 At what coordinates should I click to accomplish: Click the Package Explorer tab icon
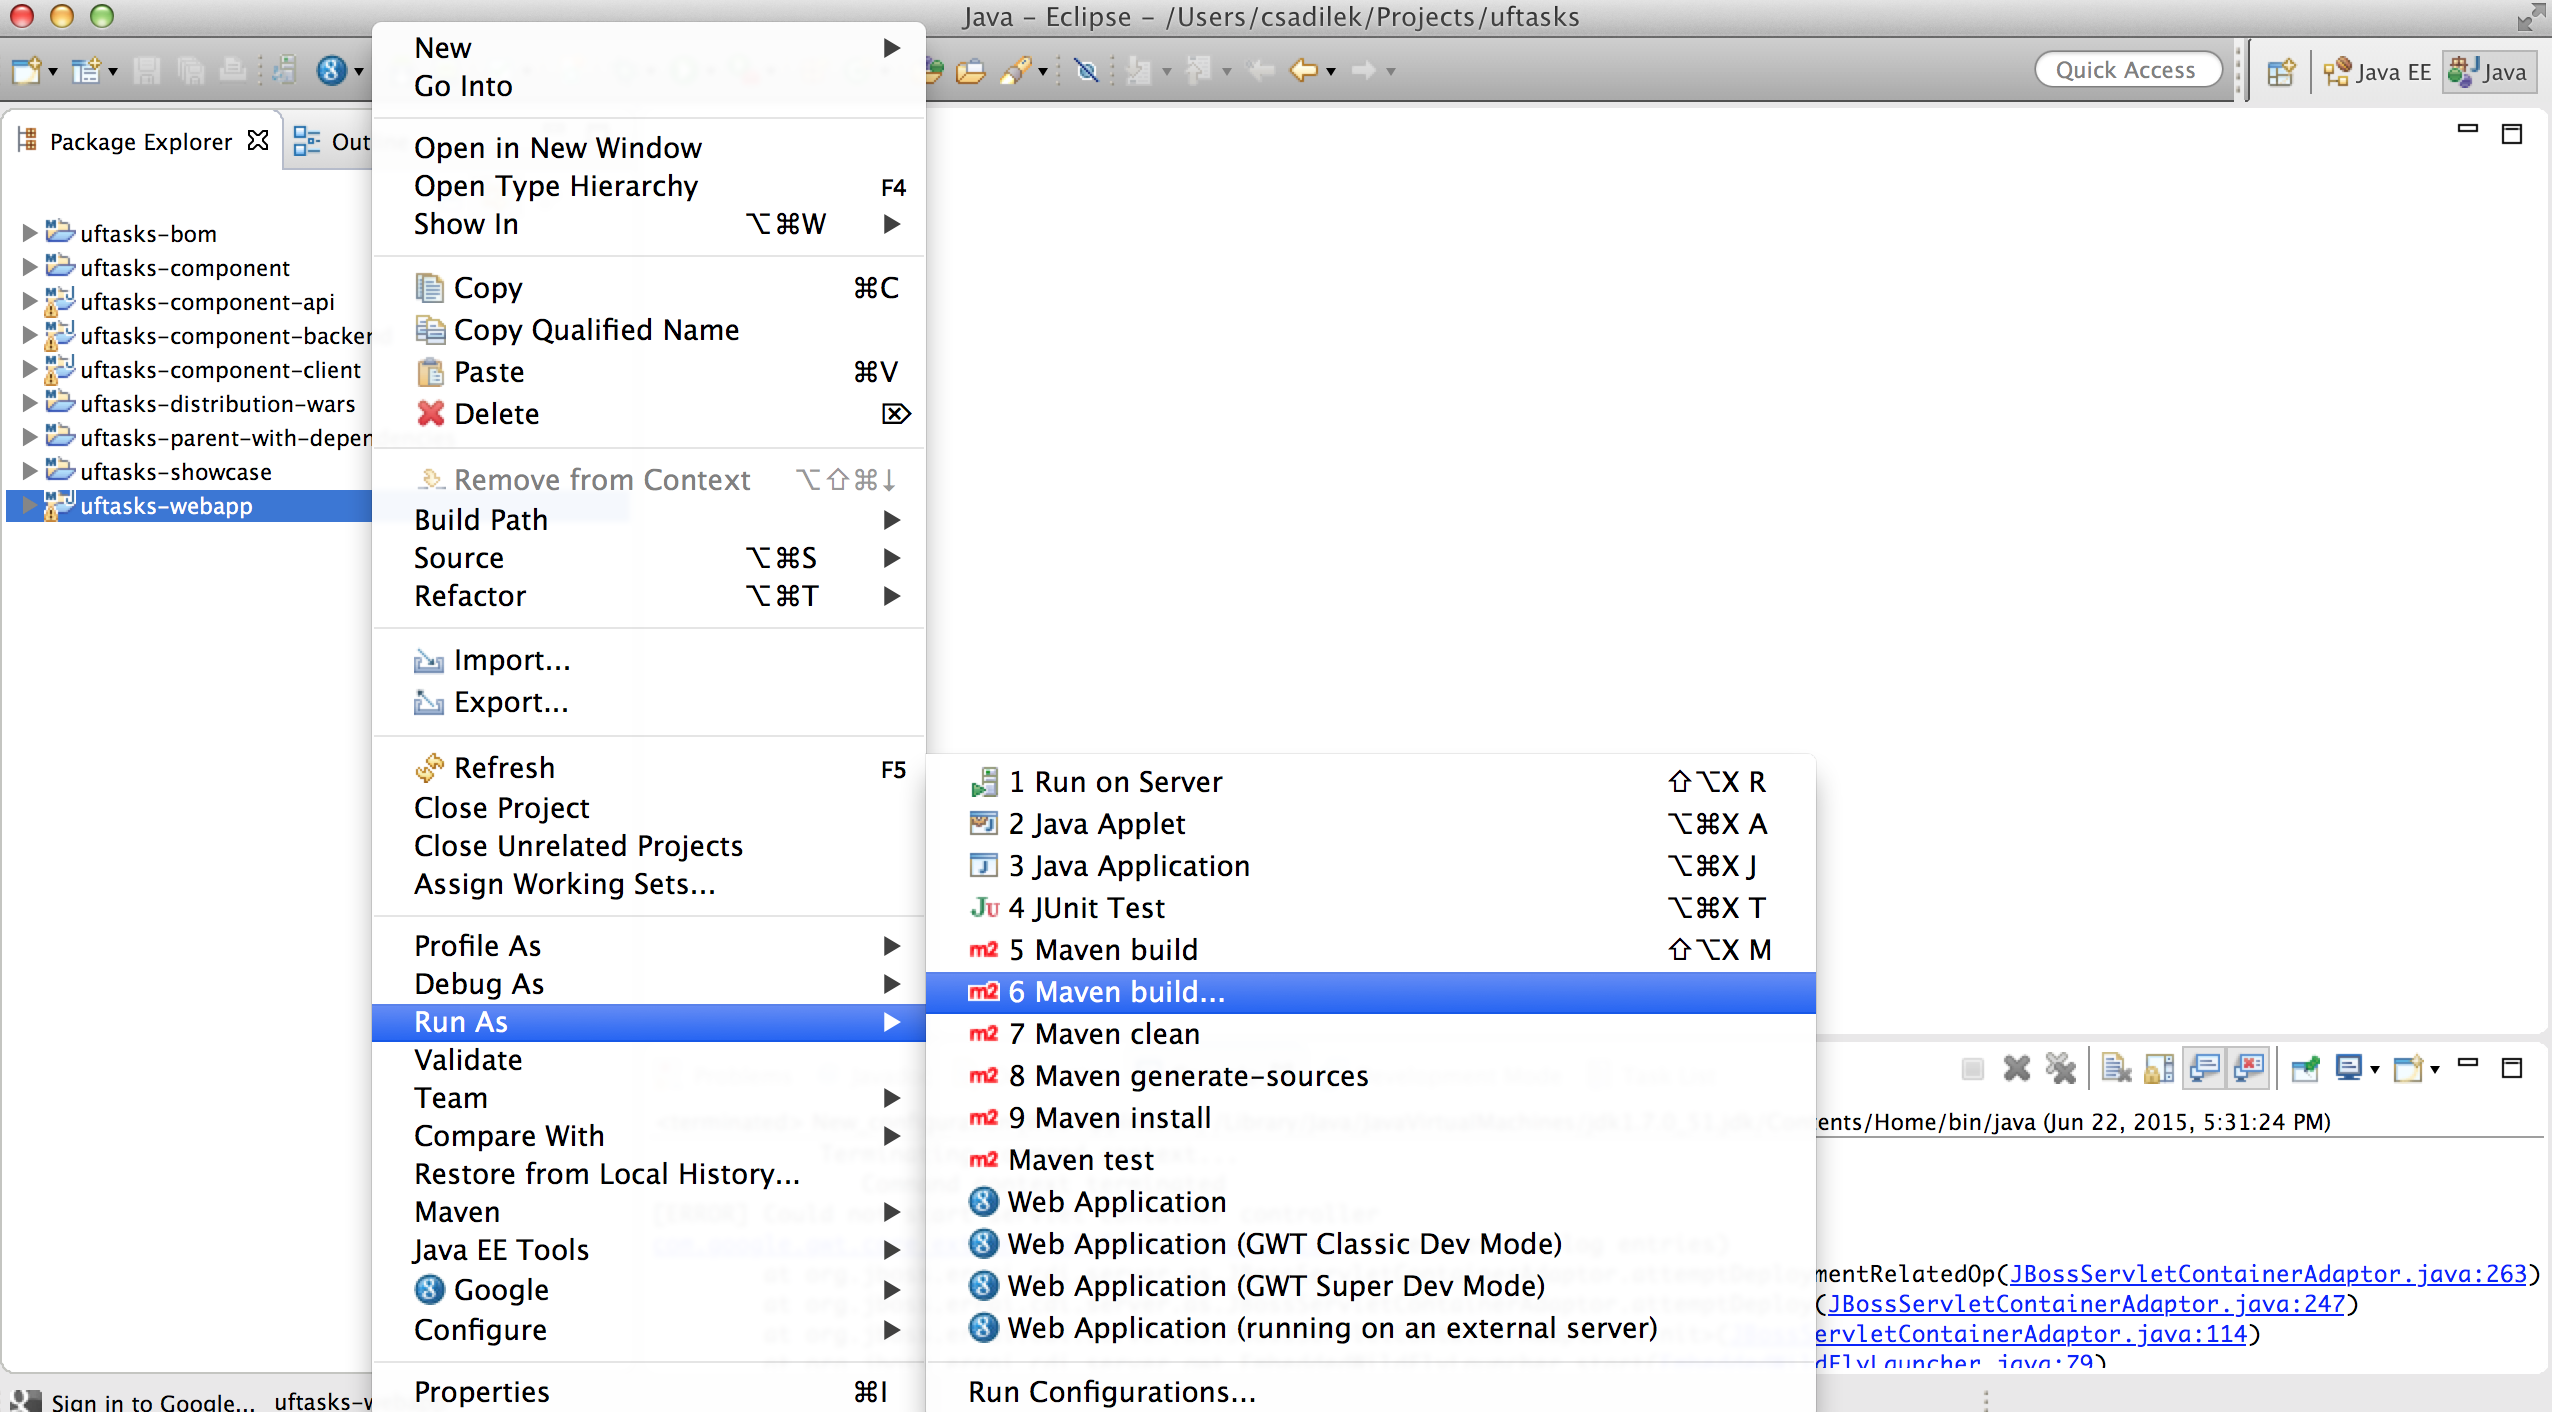pos(35,141)
